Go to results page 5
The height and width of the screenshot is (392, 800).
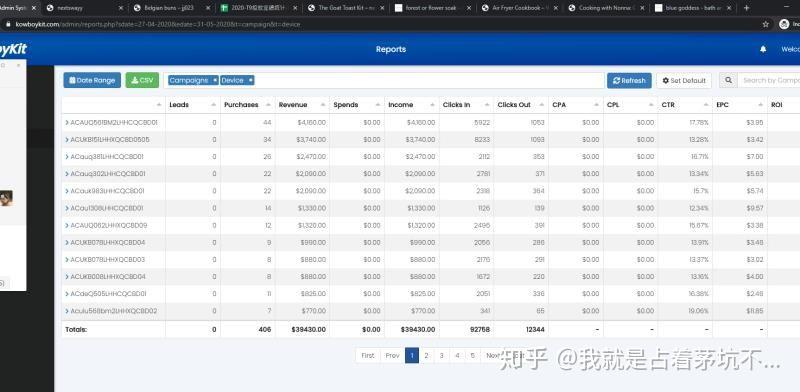[472, 355]
